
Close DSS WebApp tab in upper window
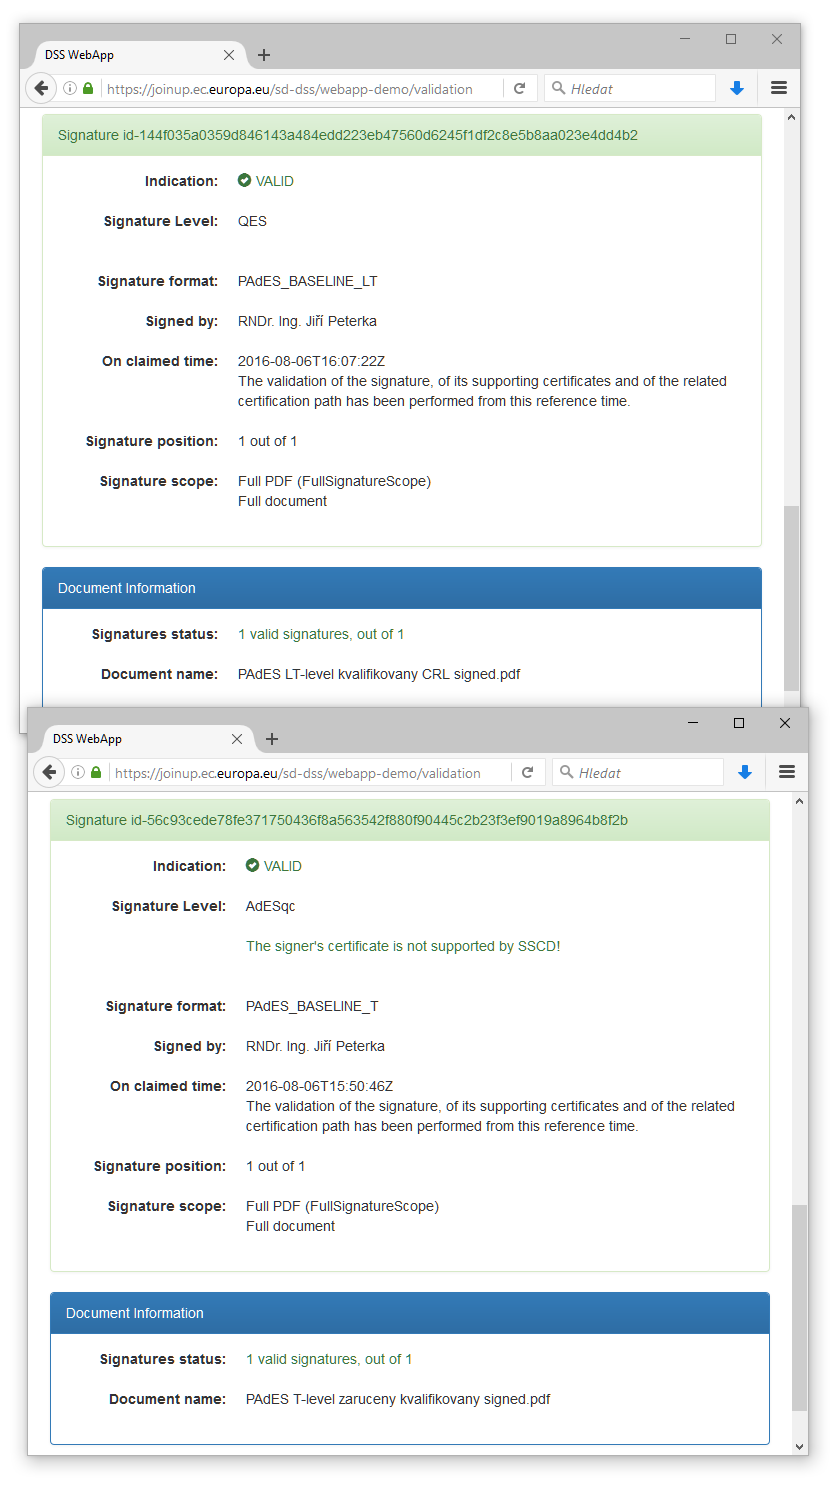pyautogui.click(x=229, y=55)
